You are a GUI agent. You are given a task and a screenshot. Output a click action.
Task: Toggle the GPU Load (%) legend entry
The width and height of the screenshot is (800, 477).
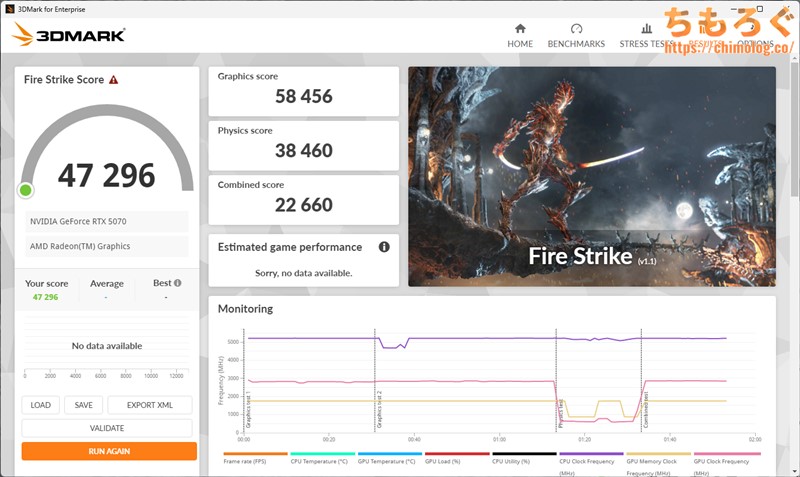[x=457, y=457]
